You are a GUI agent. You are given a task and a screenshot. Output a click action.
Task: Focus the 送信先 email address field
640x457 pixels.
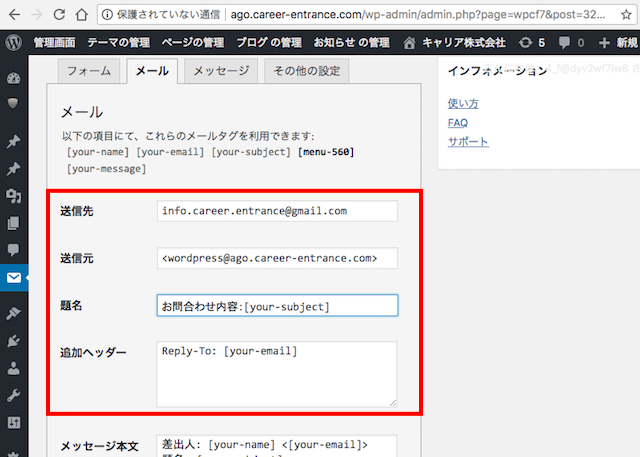(277, 211)
